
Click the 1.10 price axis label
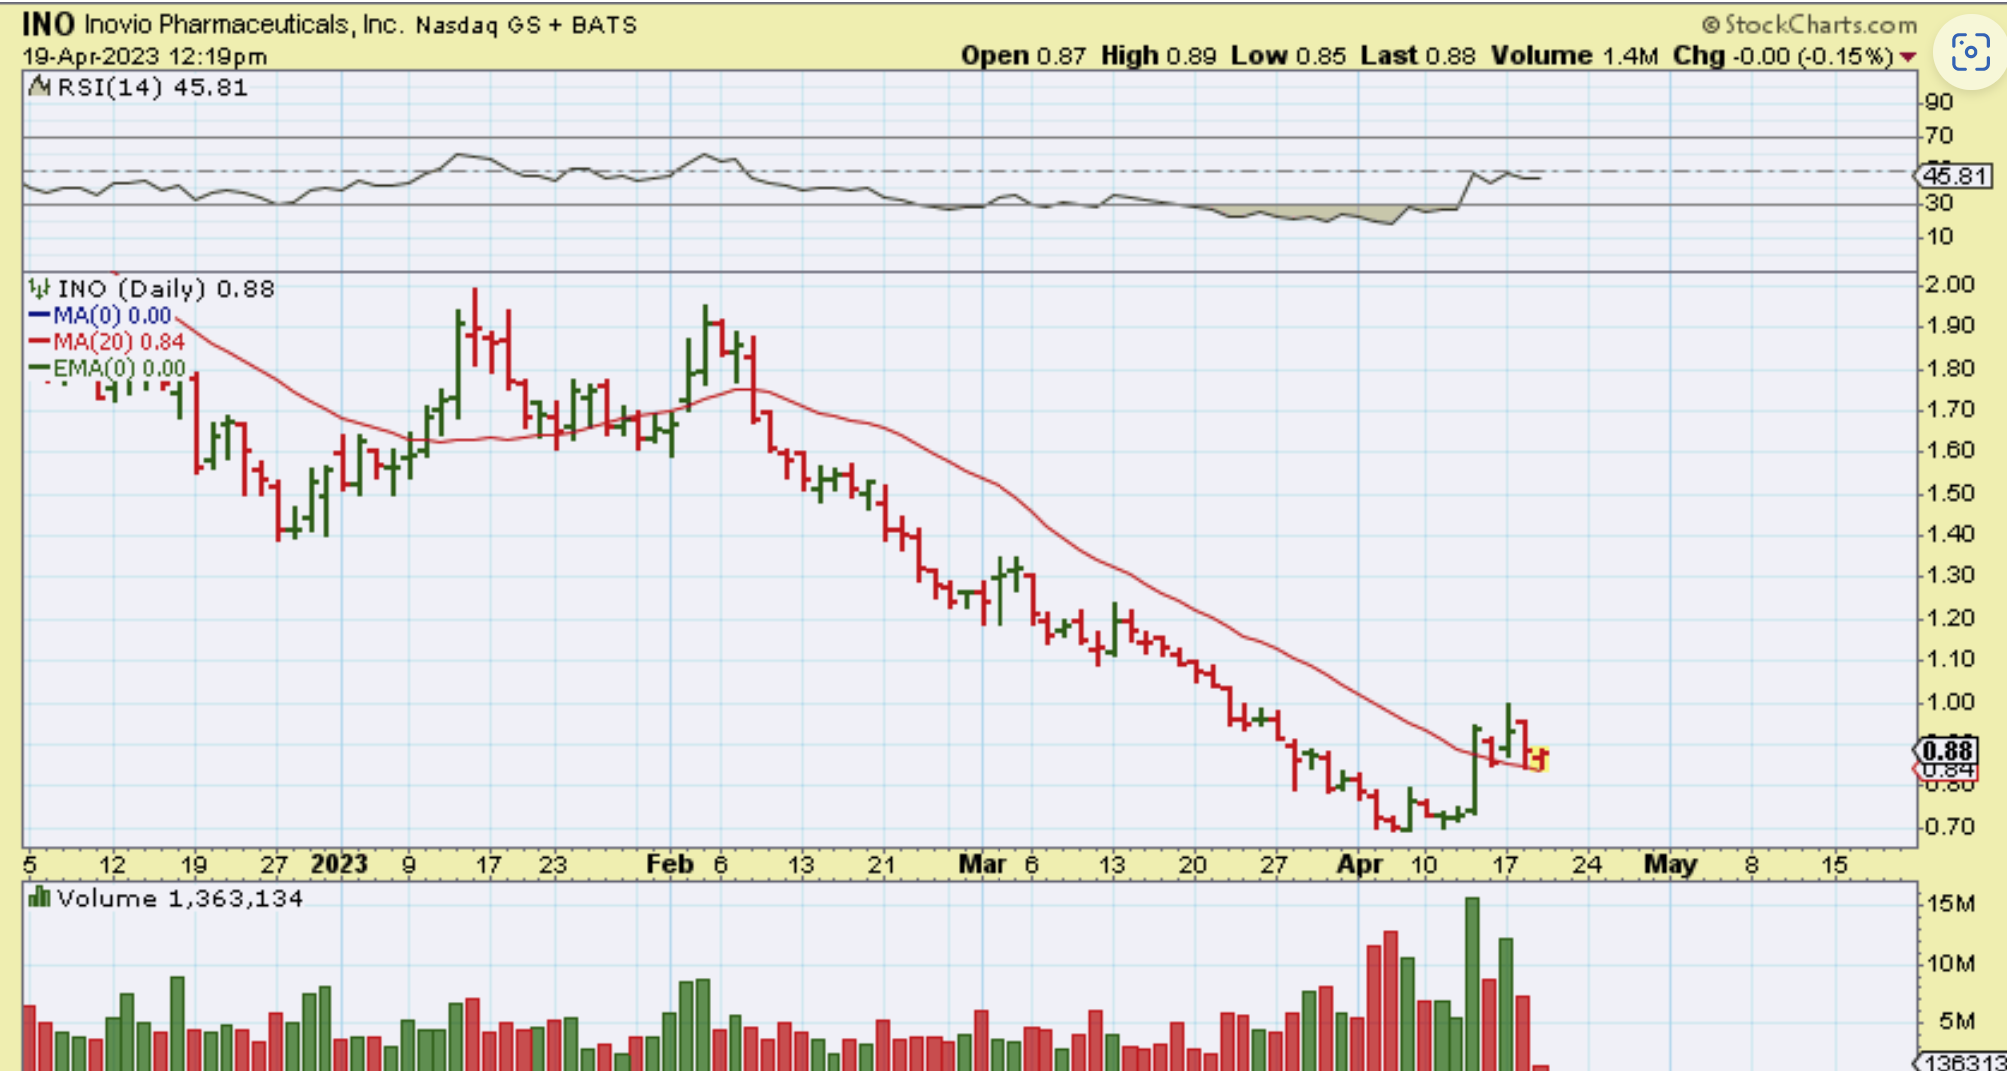pyautogui.click(x=1949, y=659)
